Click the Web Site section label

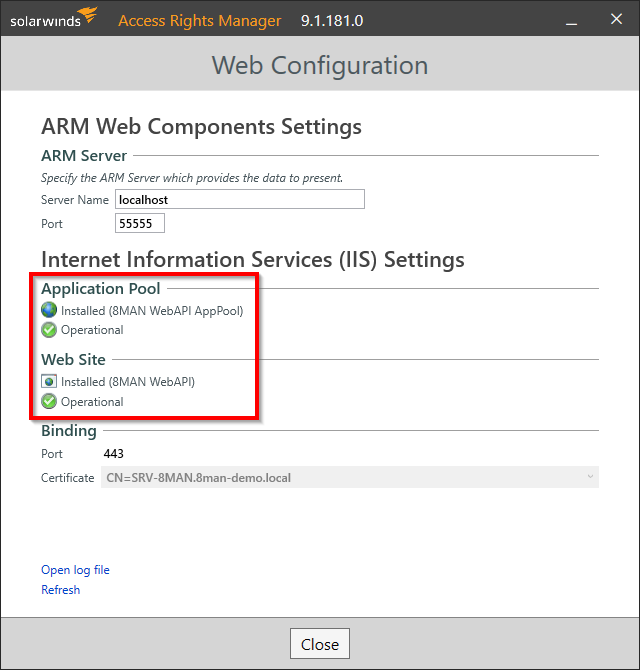(x=73, y=360)
